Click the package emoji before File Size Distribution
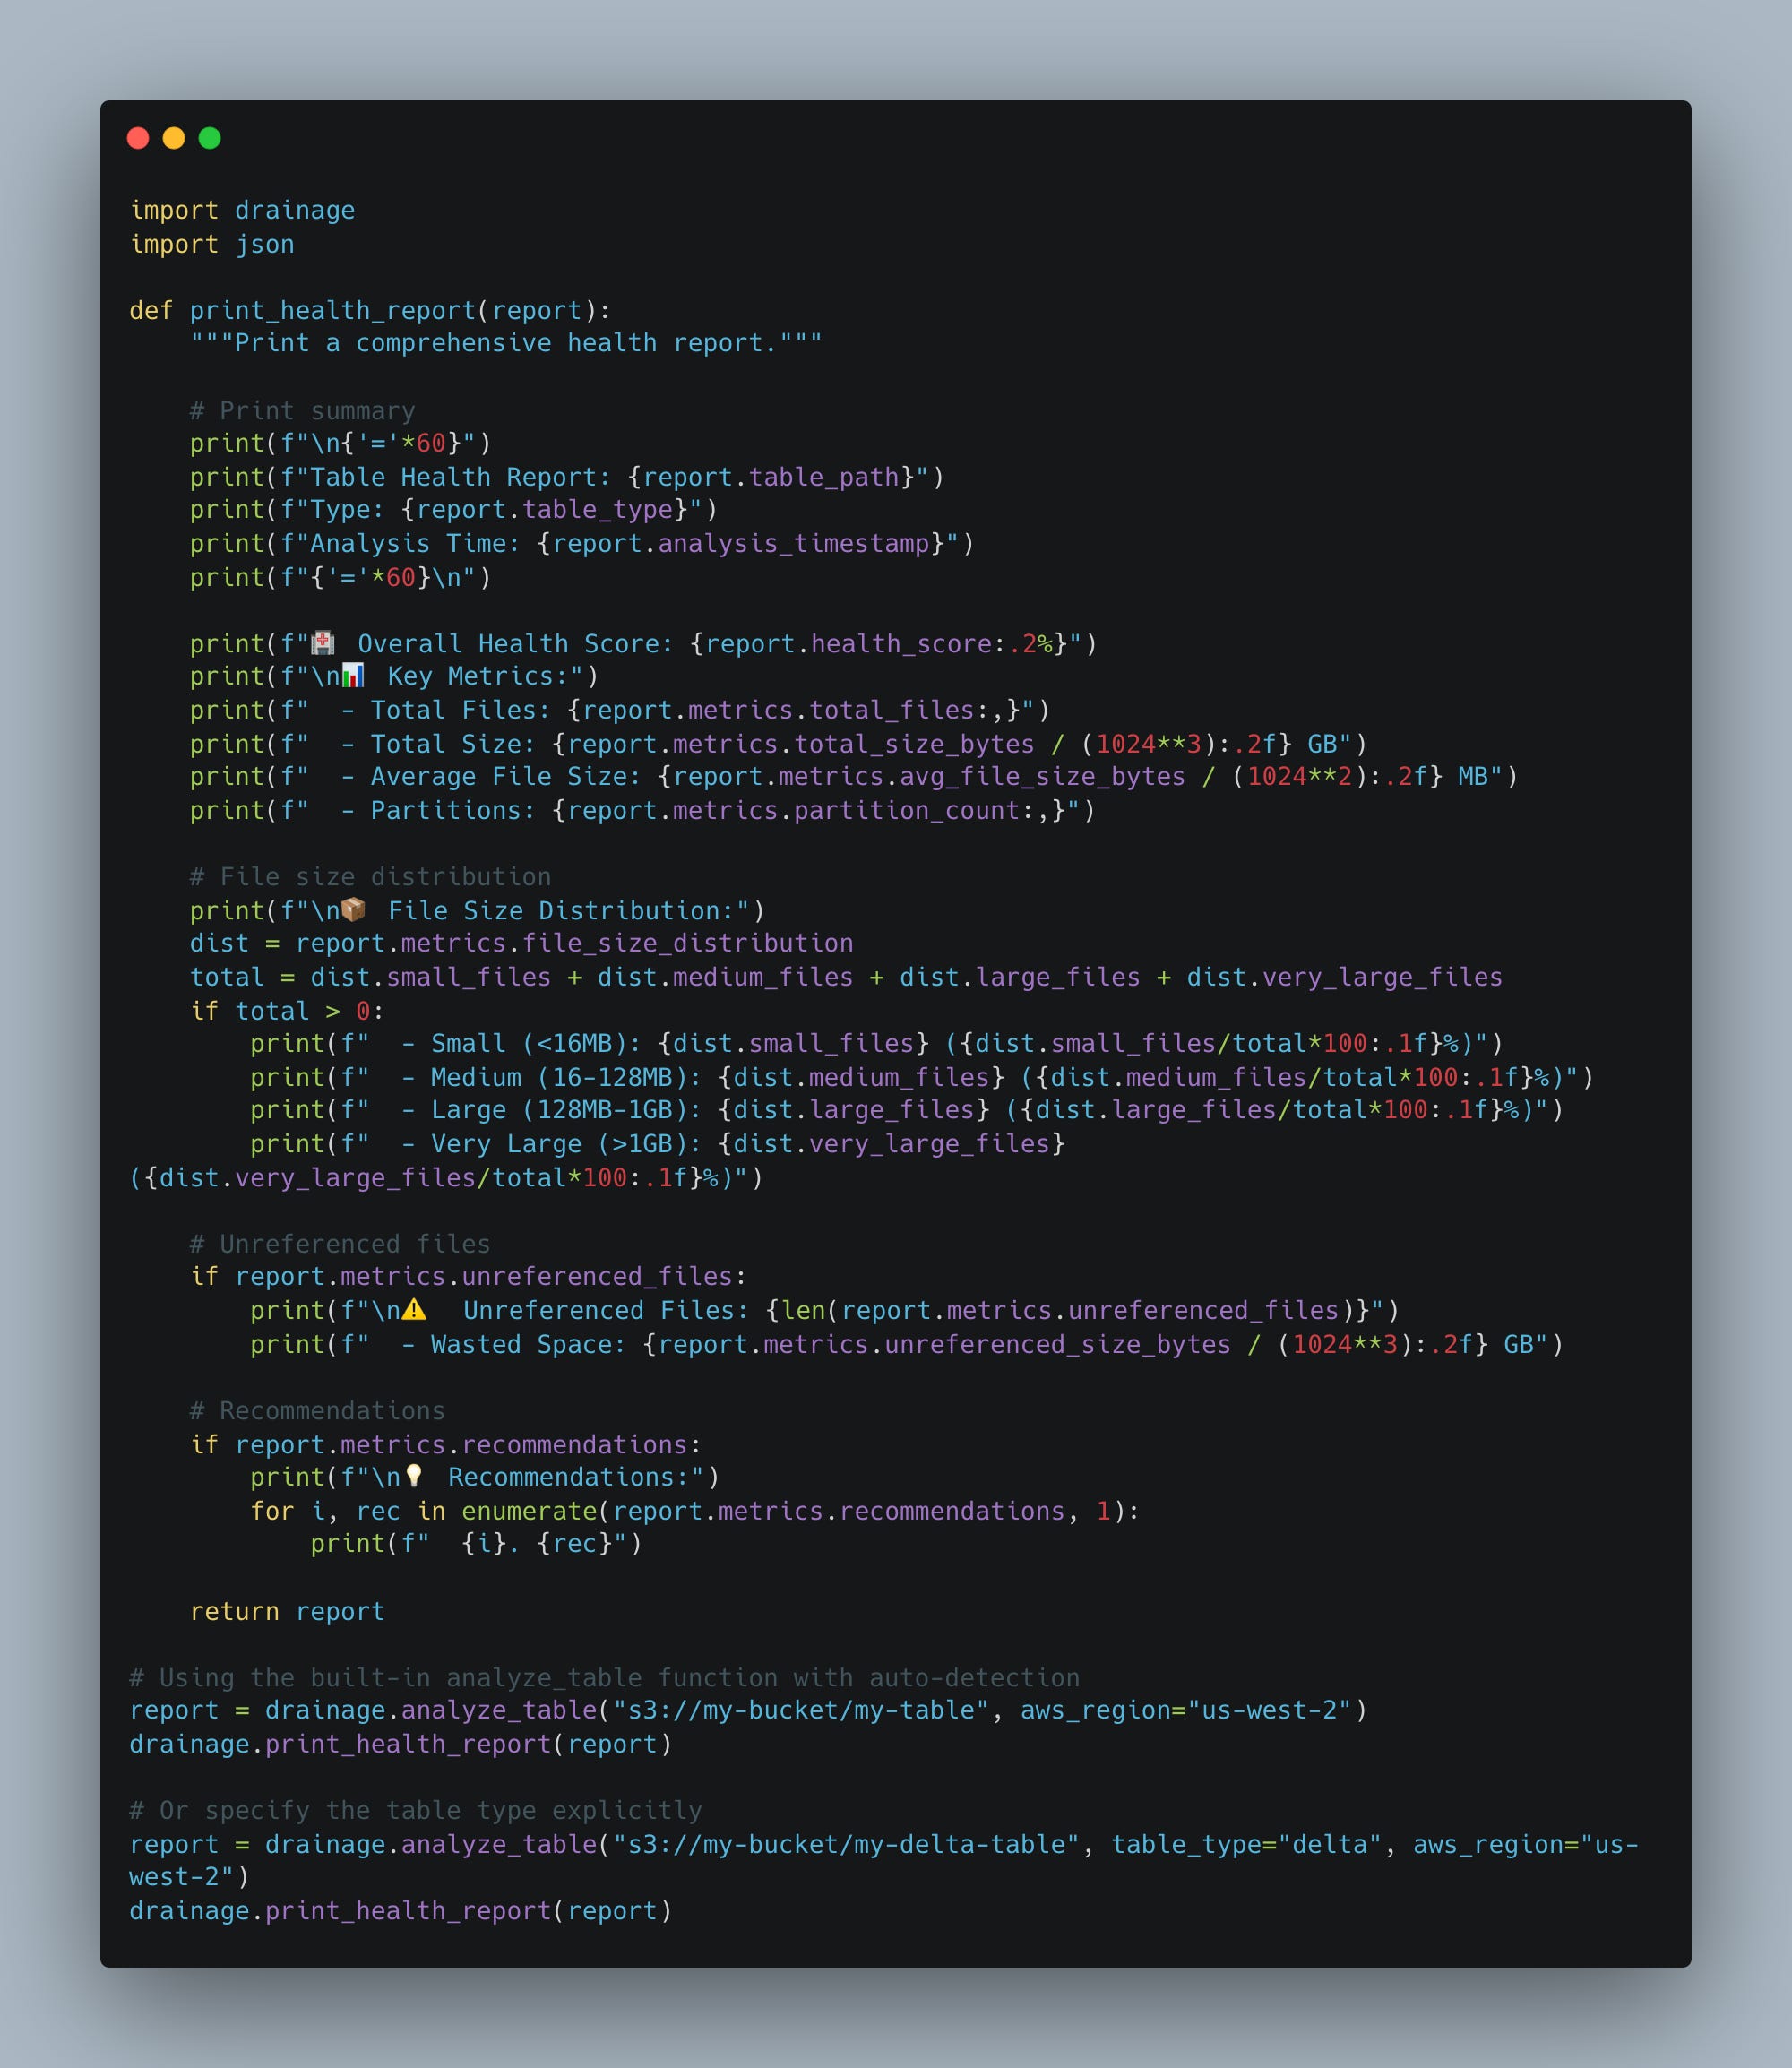 coord(353,909)
